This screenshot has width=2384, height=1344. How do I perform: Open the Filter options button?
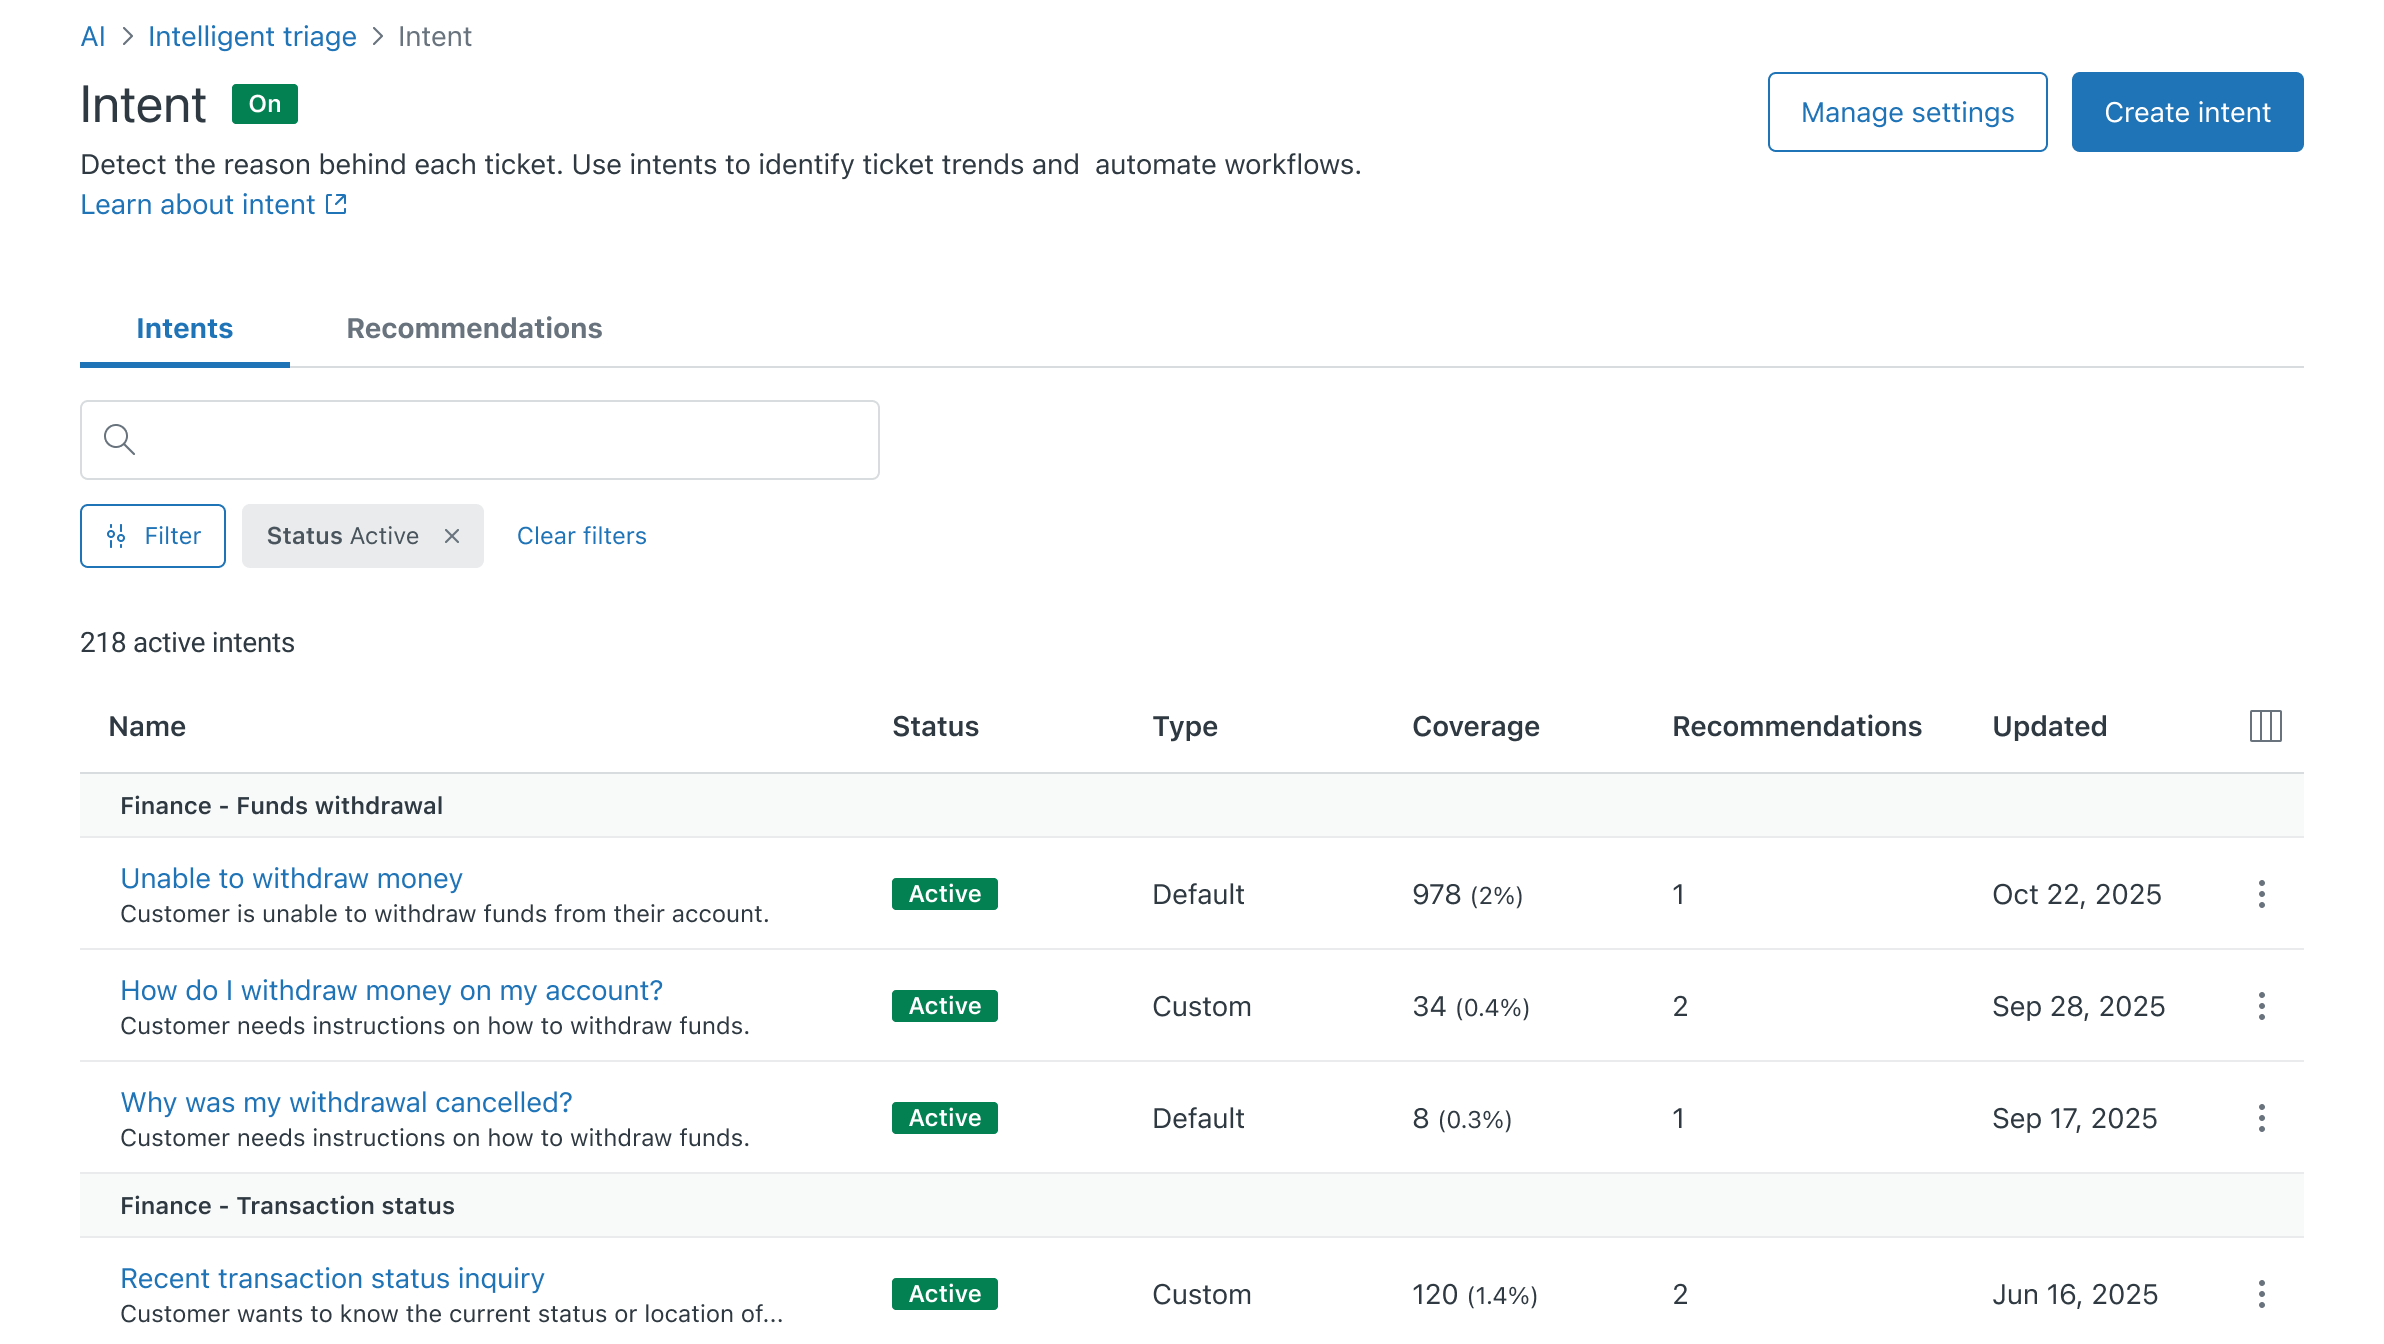tap(153, 536)
